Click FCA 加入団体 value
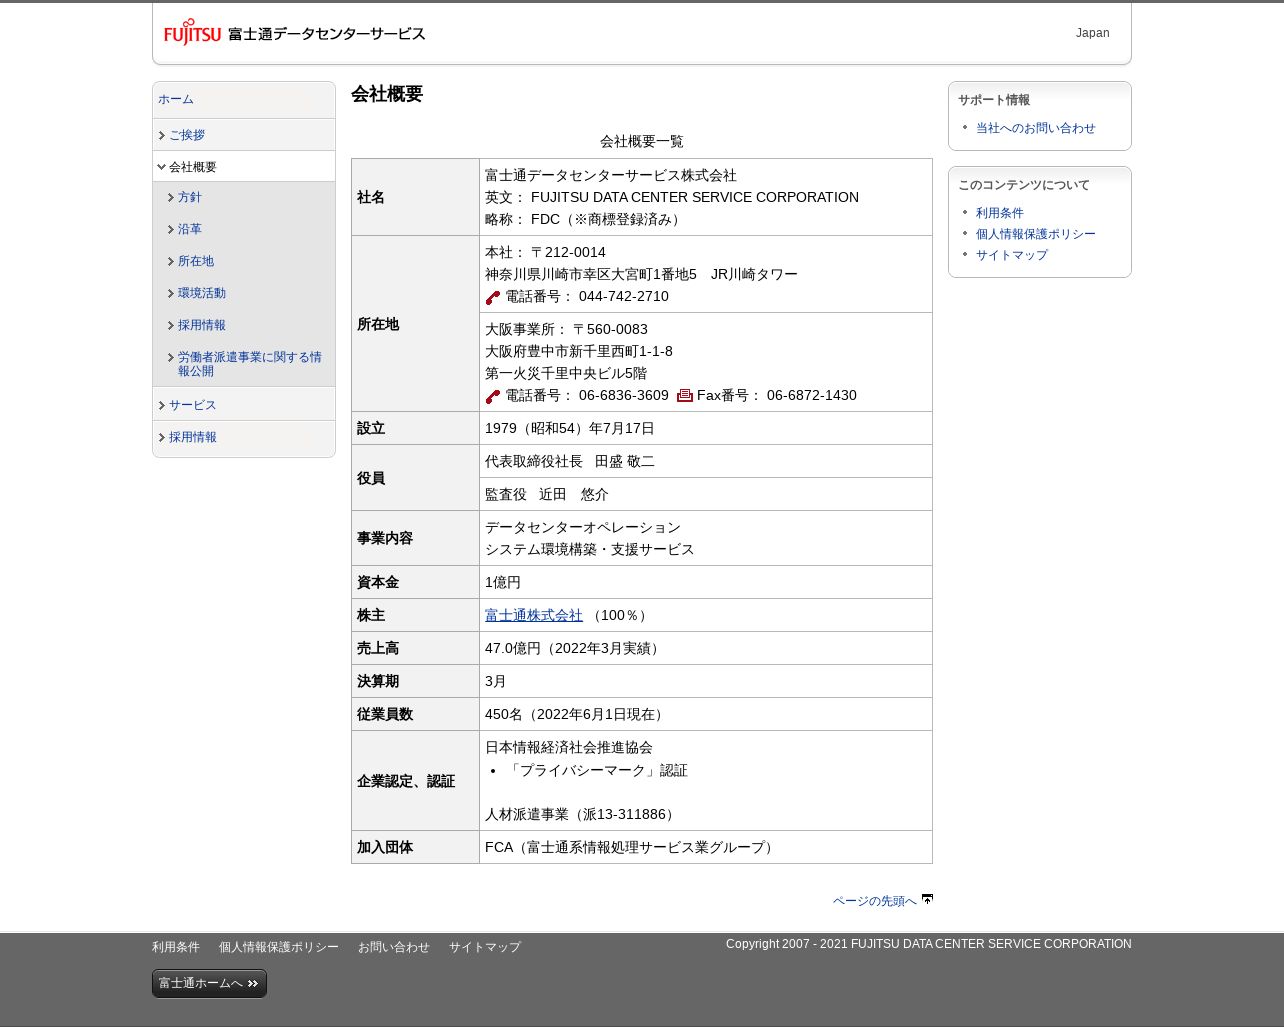 coord(632,847)
